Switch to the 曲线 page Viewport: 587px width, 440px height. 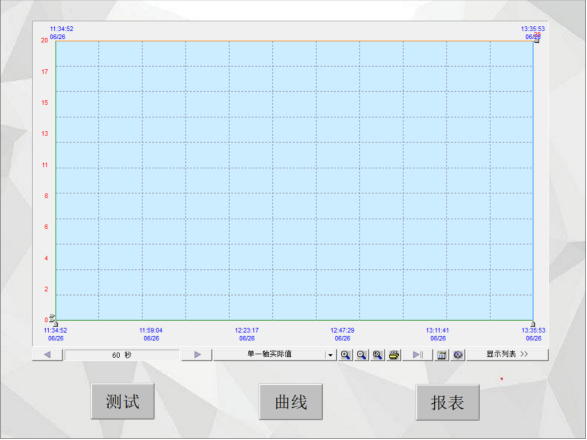click(x=291, y=402)
